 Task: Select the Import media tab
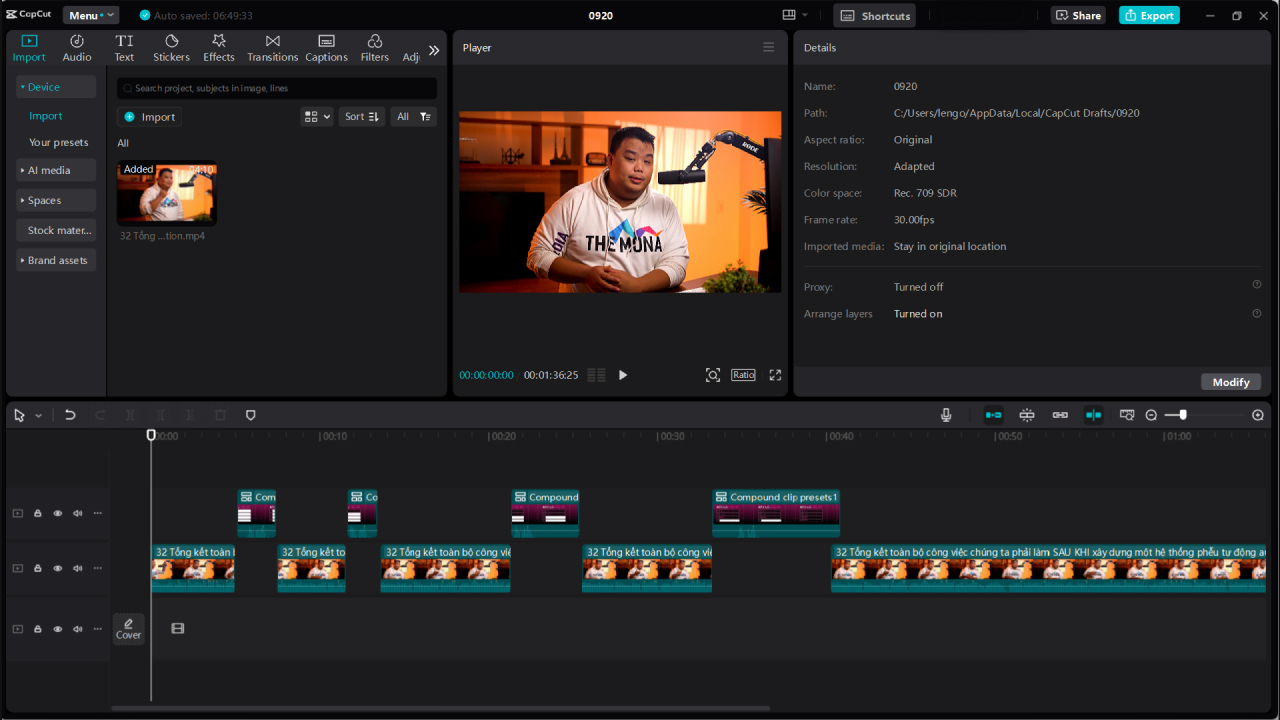29,47
